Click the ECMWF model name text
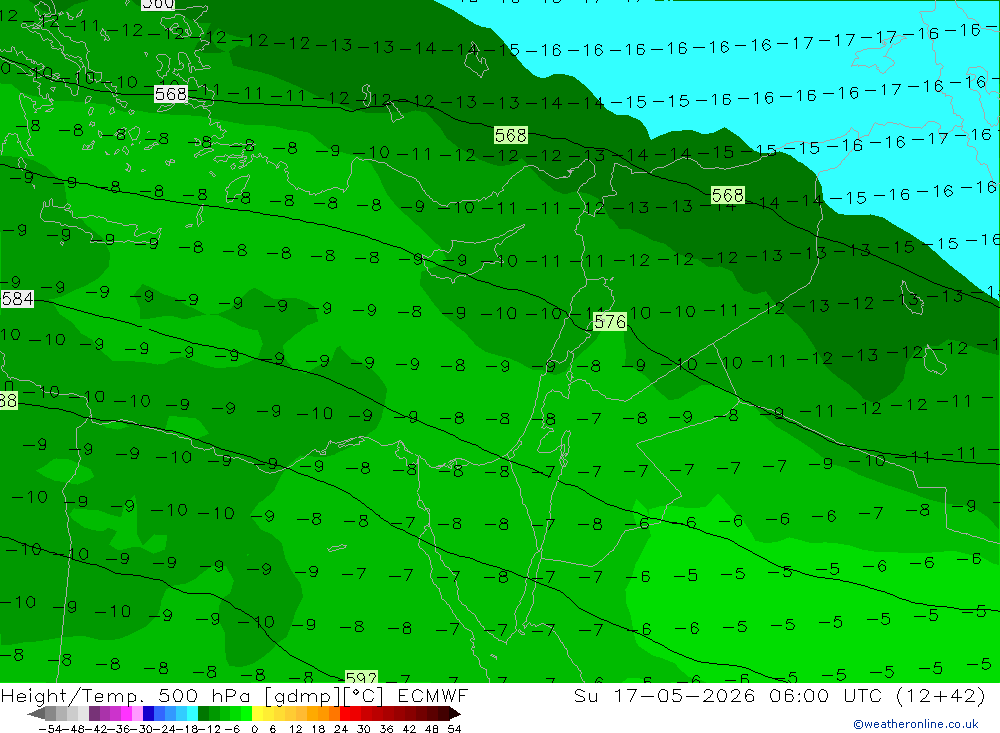The width and height of the screenshot is (1000, 733). click(432, 696)
